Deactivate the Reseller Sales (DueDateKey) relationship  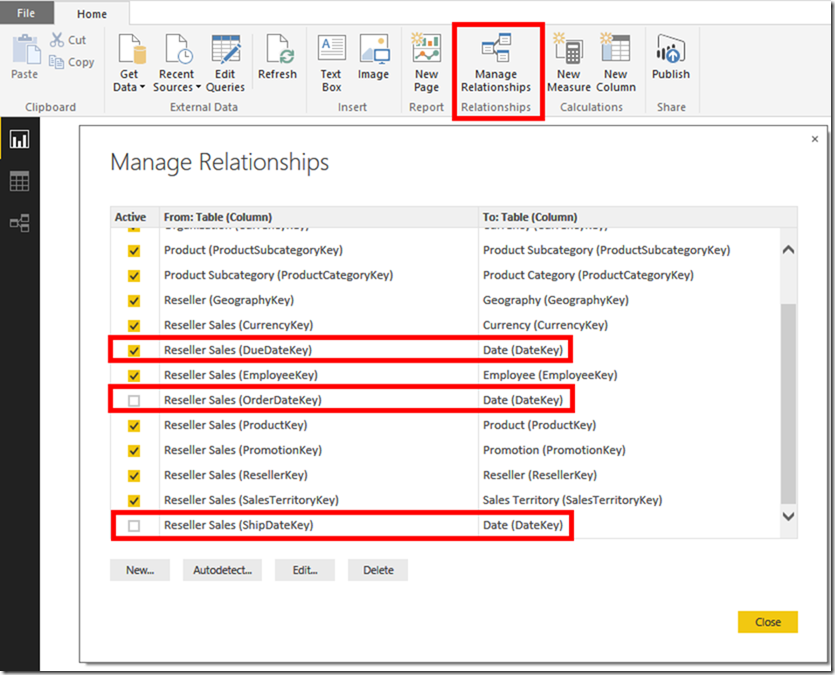pos(134,351)
